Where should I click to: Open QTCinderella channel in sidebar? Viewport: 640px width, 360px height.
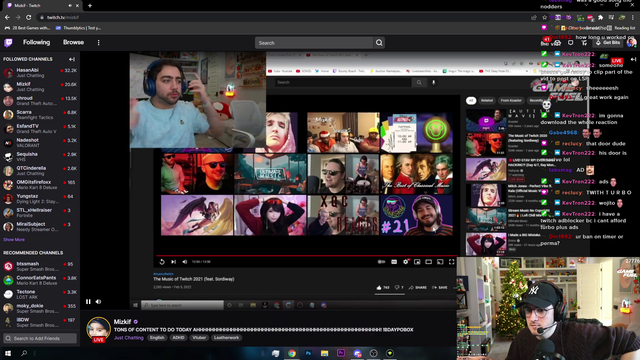(40, 171)
